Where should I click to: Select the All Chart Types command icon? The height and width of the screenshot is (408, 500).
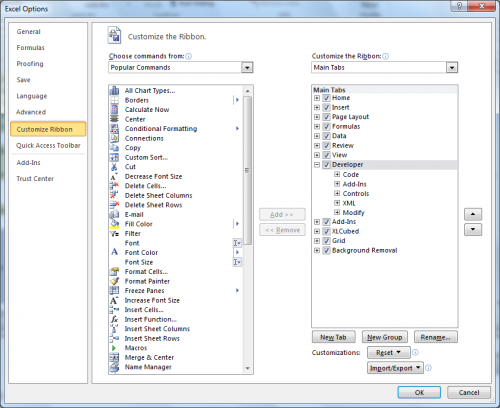[x=114, y=91]
